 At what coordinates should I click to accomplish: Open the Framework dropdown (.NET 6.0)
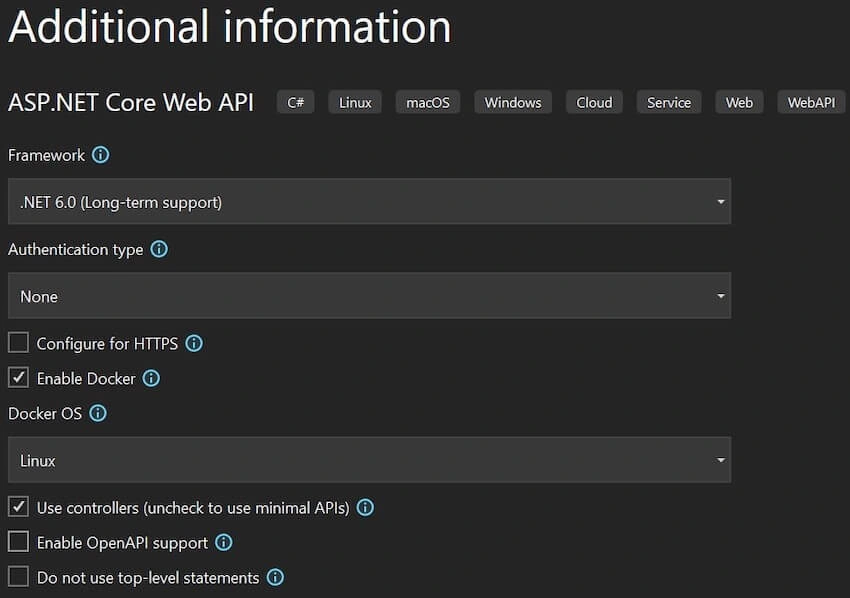click(x=369, y=202)
